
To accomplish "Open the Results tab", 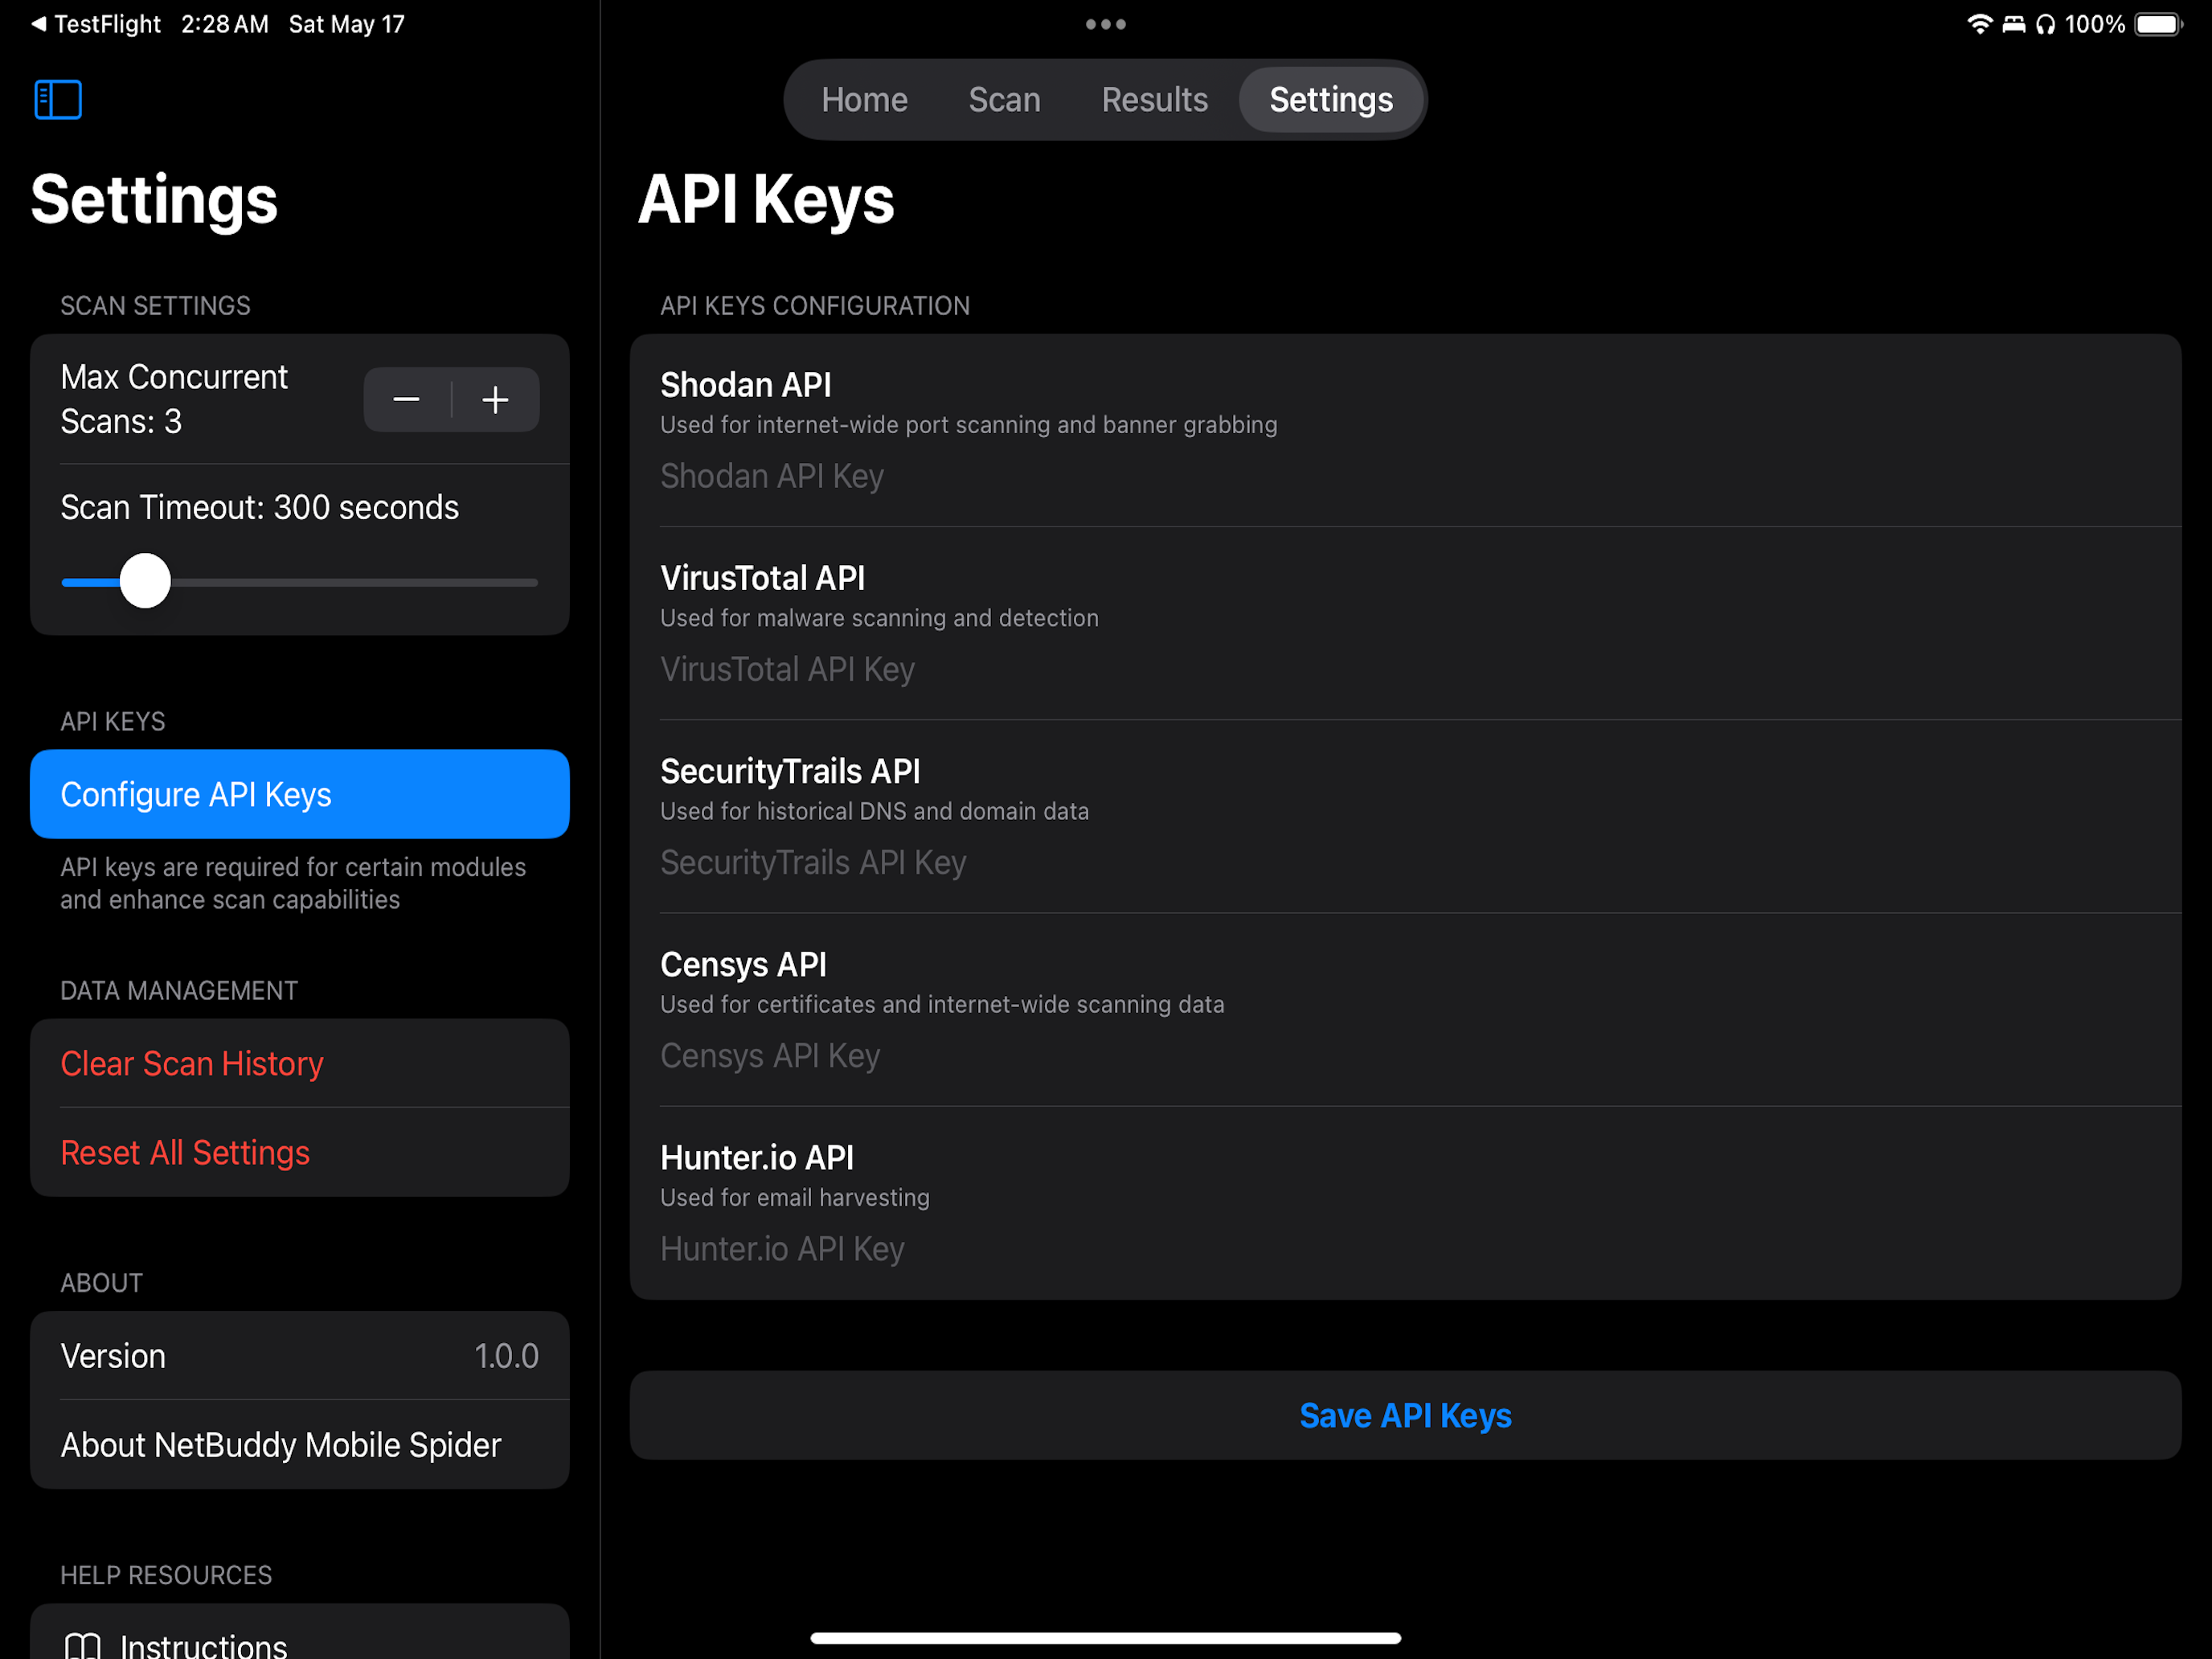I will click(1154, 100).
